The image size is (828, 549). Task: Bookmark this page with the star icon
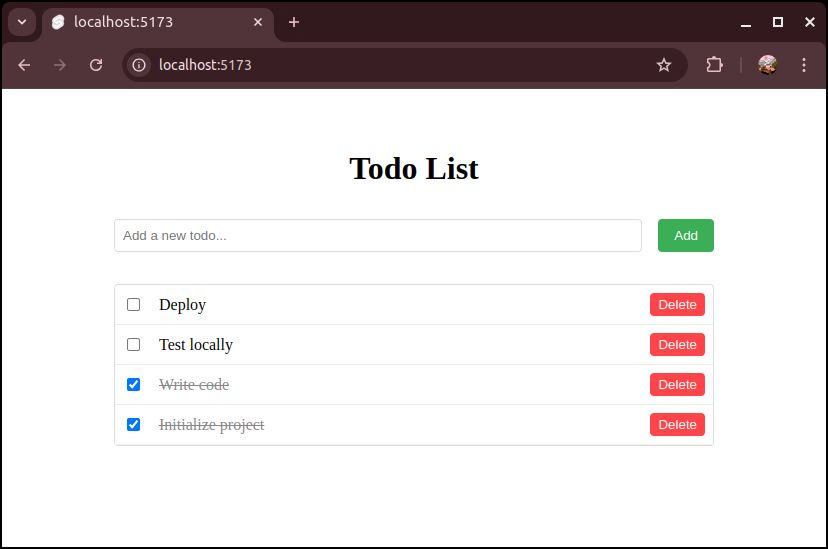664,65
